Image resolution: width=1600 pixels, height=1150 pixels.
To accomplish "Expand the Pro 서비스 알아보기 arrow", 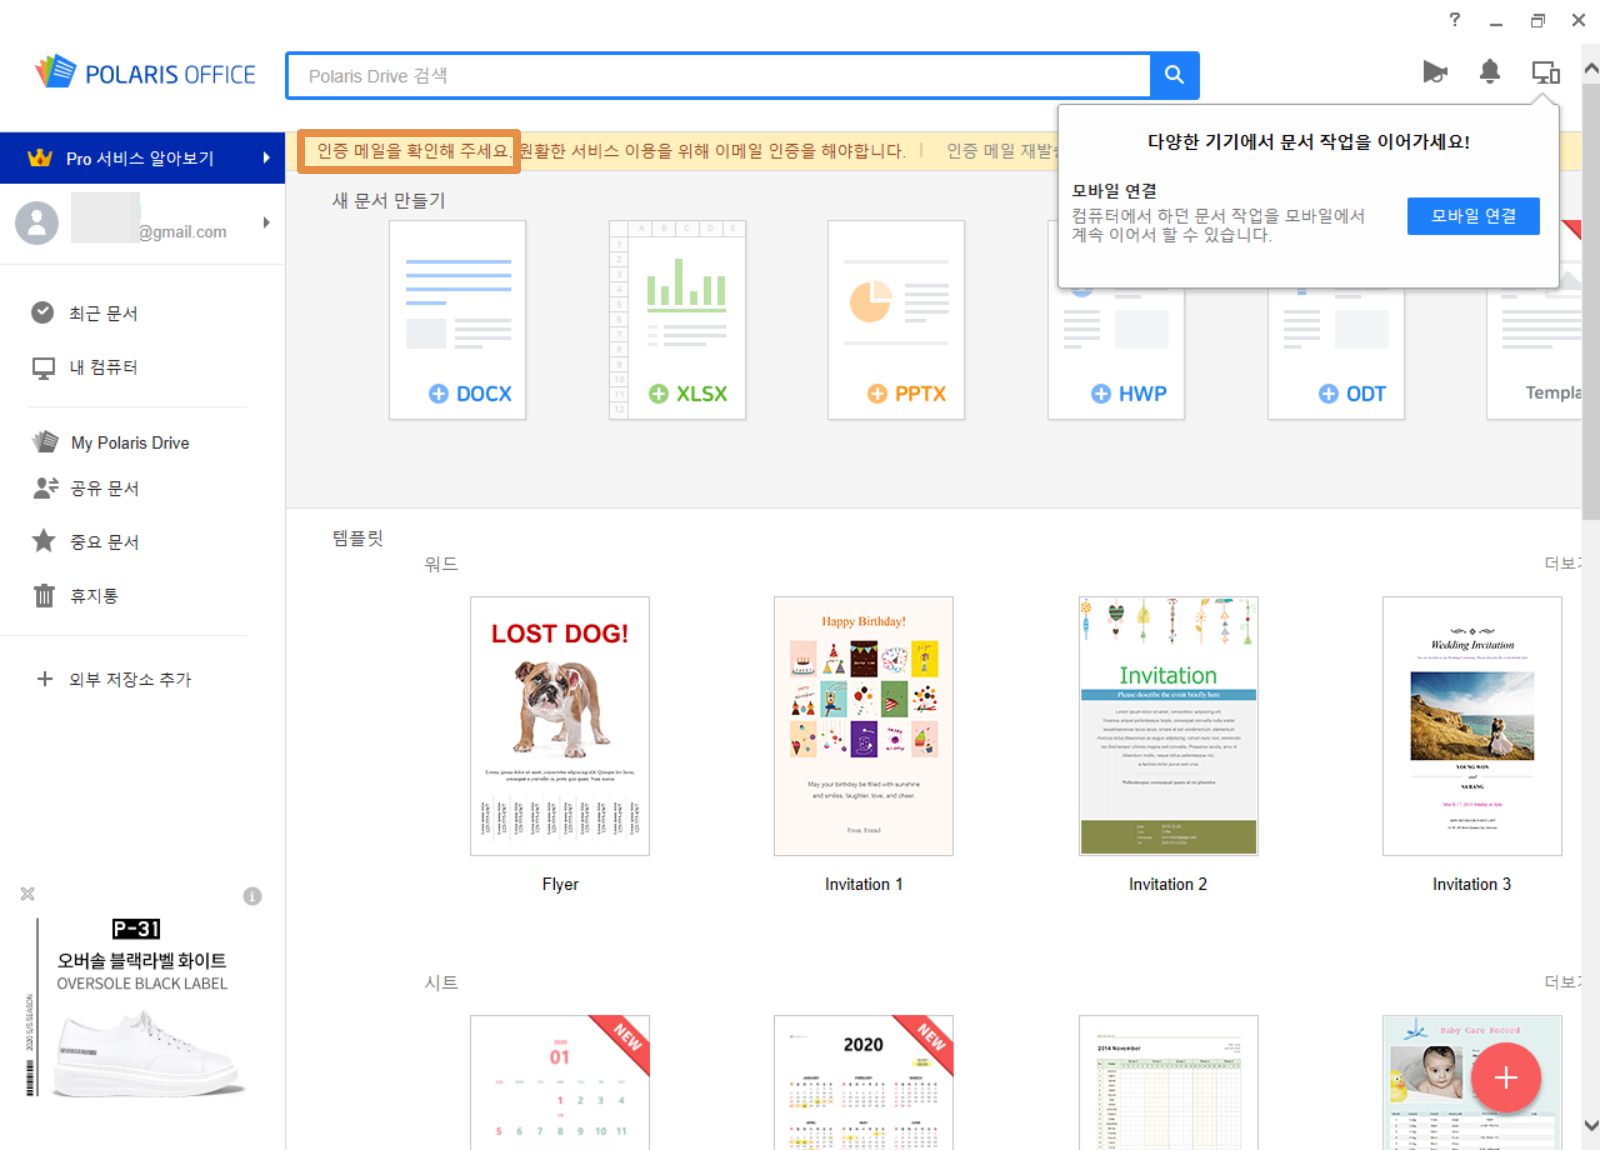I will pyautogui.click(x=266, y=158).
